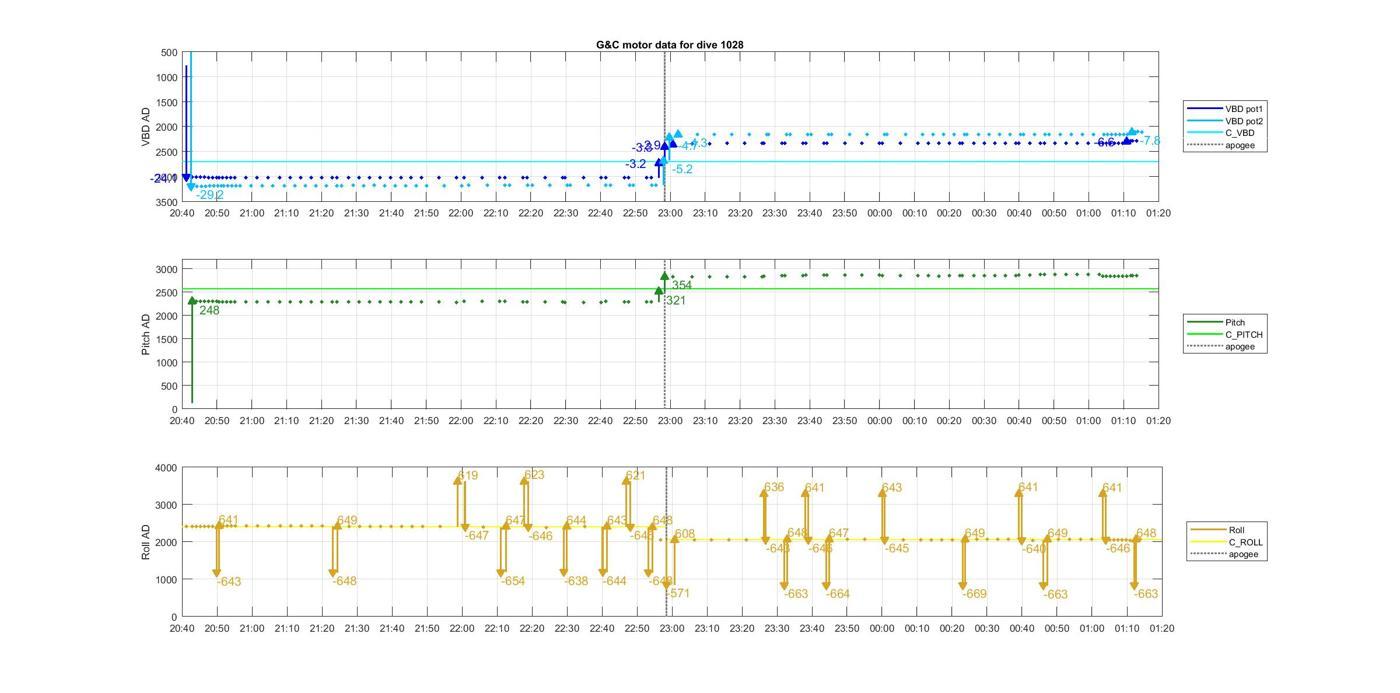This screenshot has width=1400, height=693.
Task: Click the '00:00' x-tick on the Pitch plot
Action: pos(880,421)
